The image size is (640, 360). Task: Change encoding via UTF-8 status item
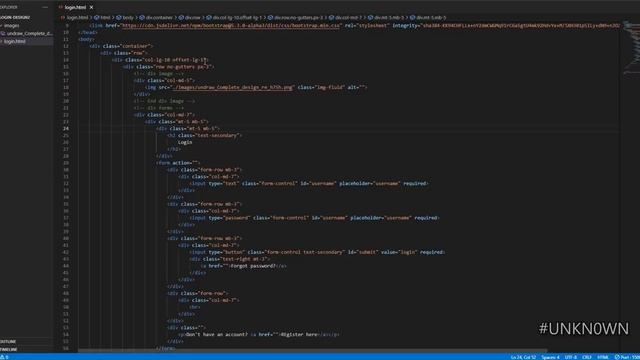(571, 357)
